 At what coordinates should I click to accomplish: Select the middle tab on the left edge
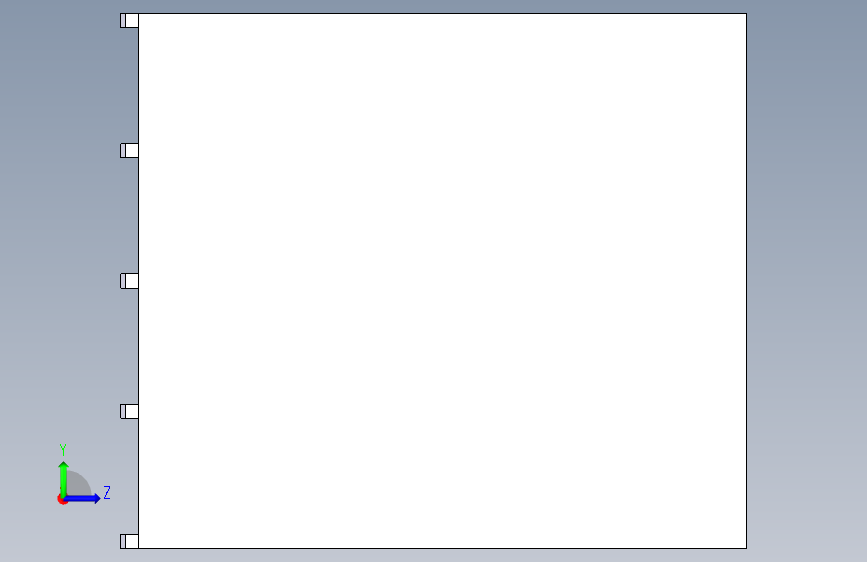click(x=129, y=281)
